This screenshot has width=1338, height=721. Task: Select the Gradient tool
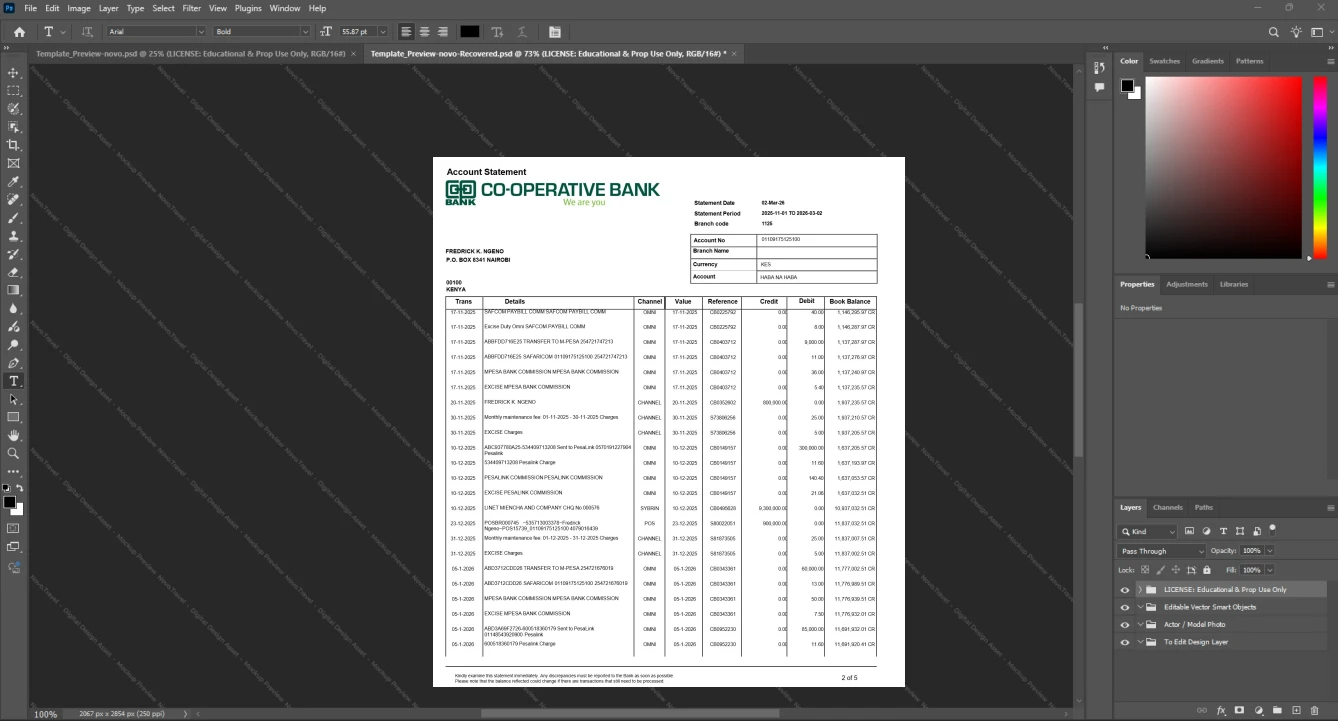[13, 290]
